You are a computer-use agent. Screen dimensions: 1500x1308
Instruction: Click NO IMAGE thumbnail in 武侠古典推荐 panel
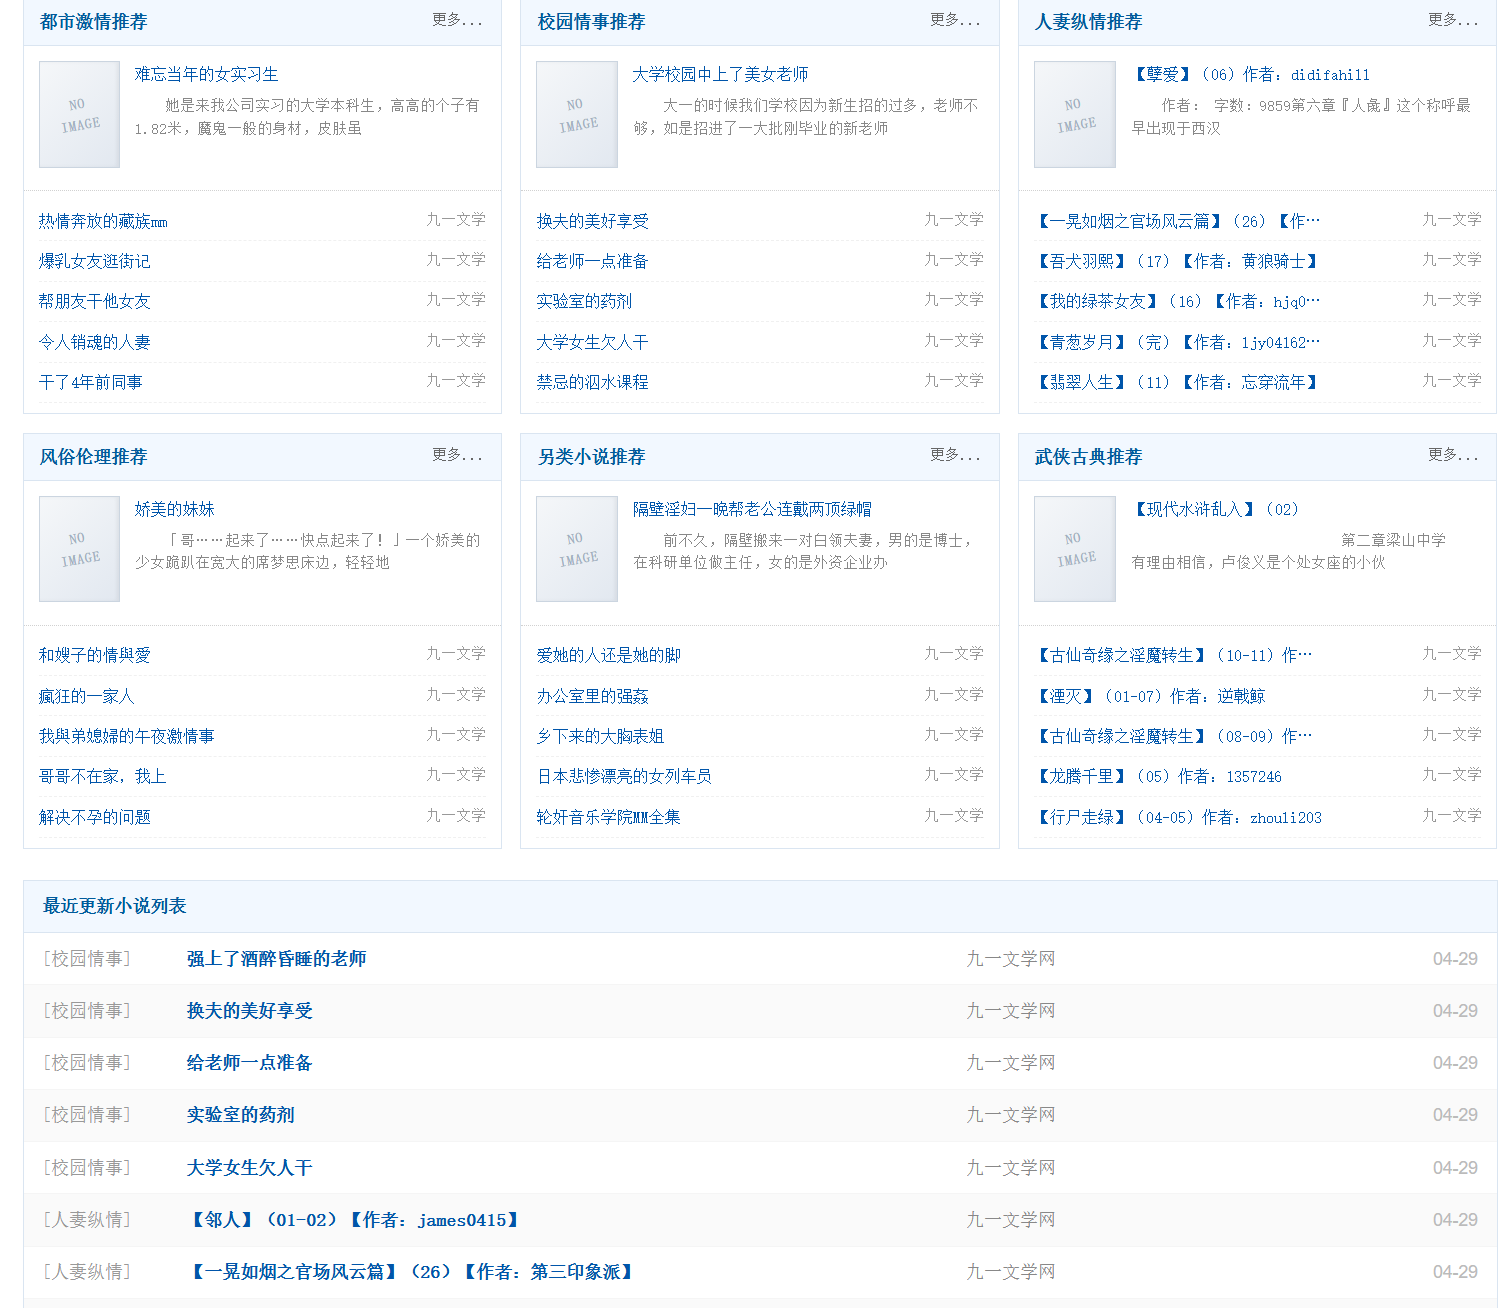point(1075,549)
